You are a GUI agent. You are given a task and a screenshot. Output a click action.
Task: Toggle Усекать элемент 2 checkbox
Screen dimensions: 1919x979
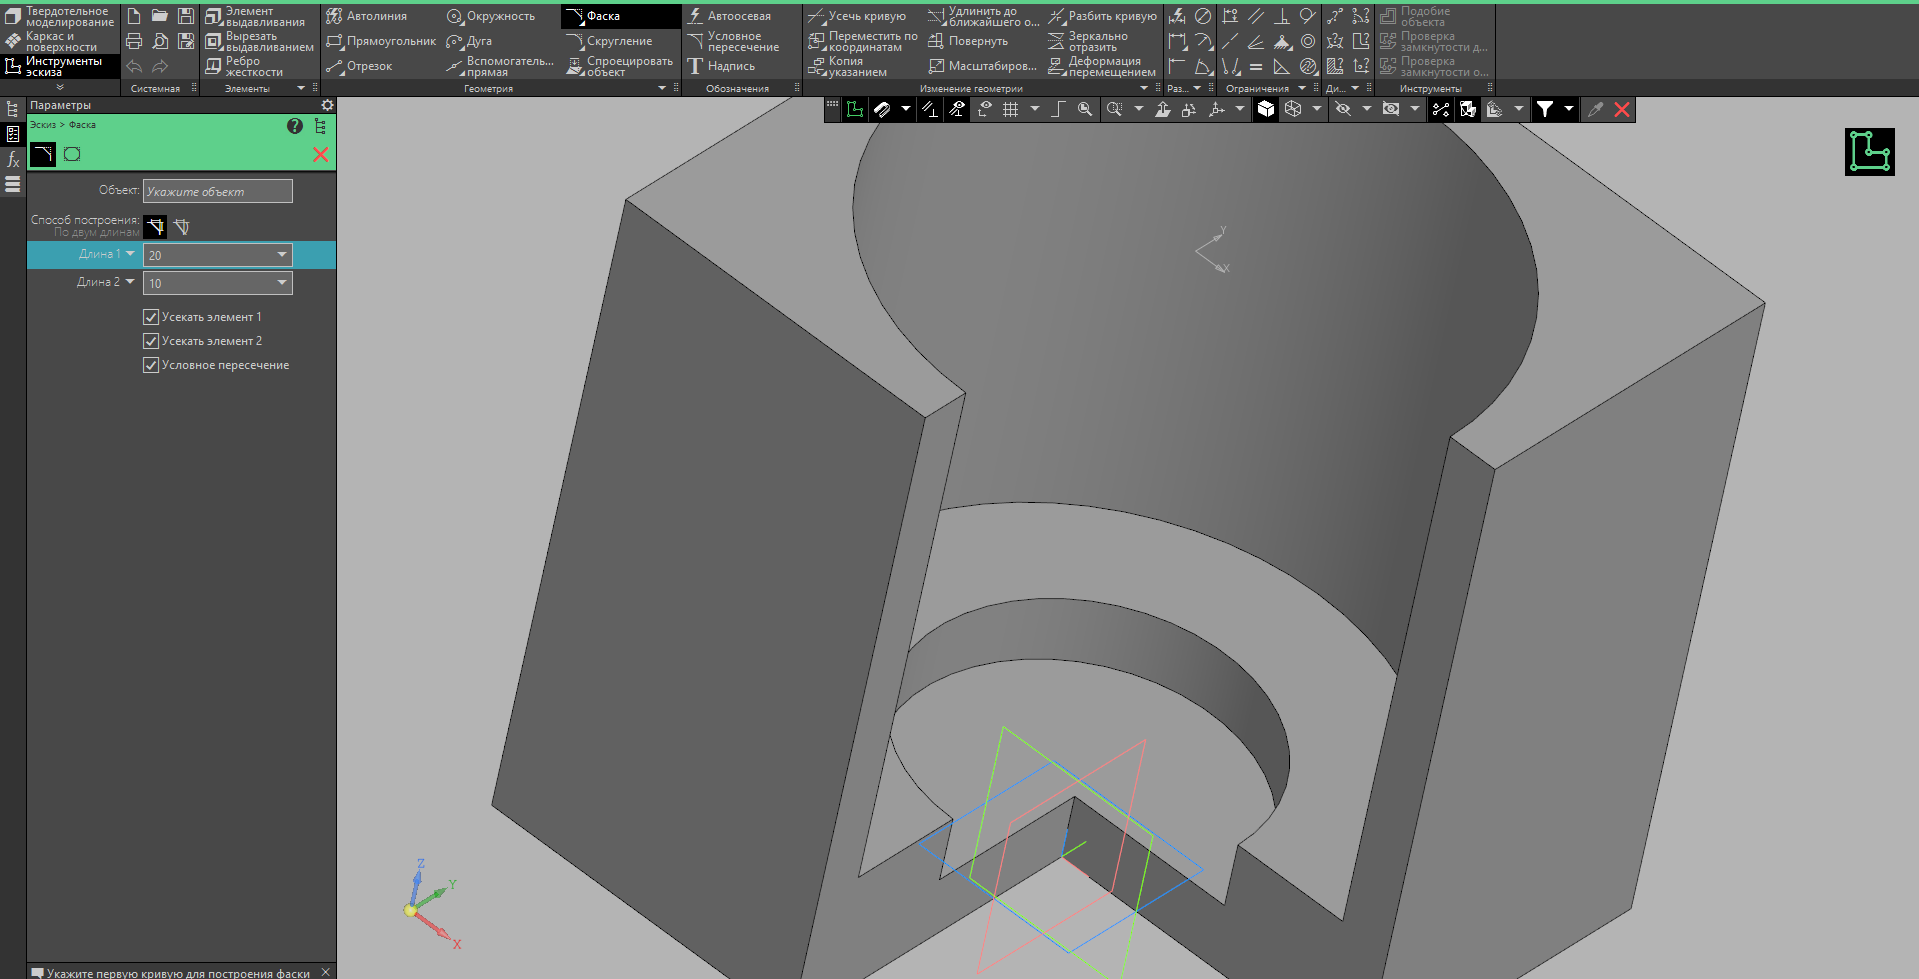[x=151, y=341]
